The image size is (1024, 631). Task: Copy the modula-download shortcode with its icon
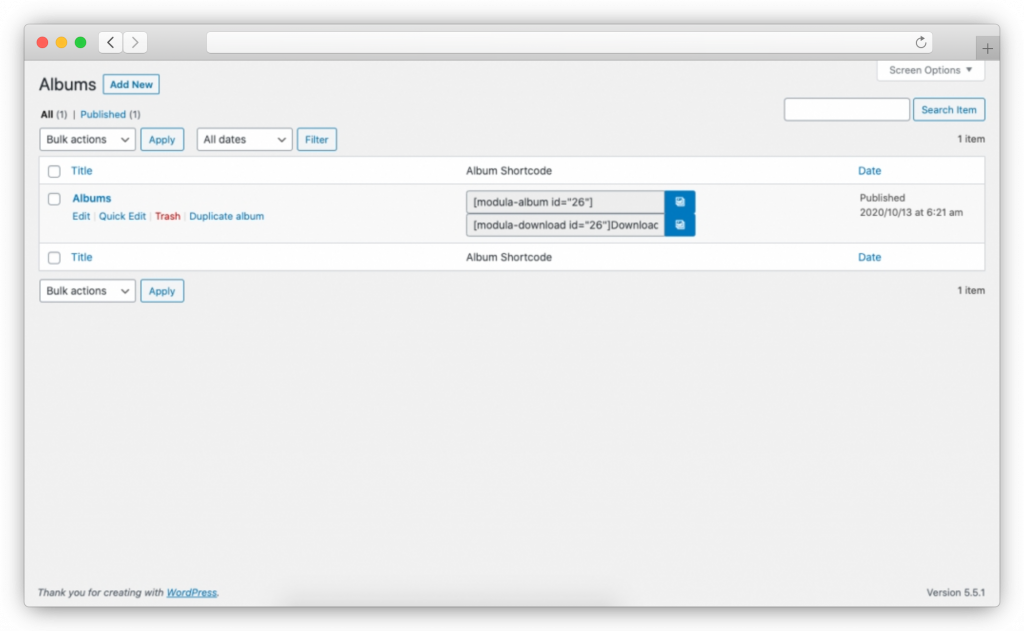click(679, 225)
